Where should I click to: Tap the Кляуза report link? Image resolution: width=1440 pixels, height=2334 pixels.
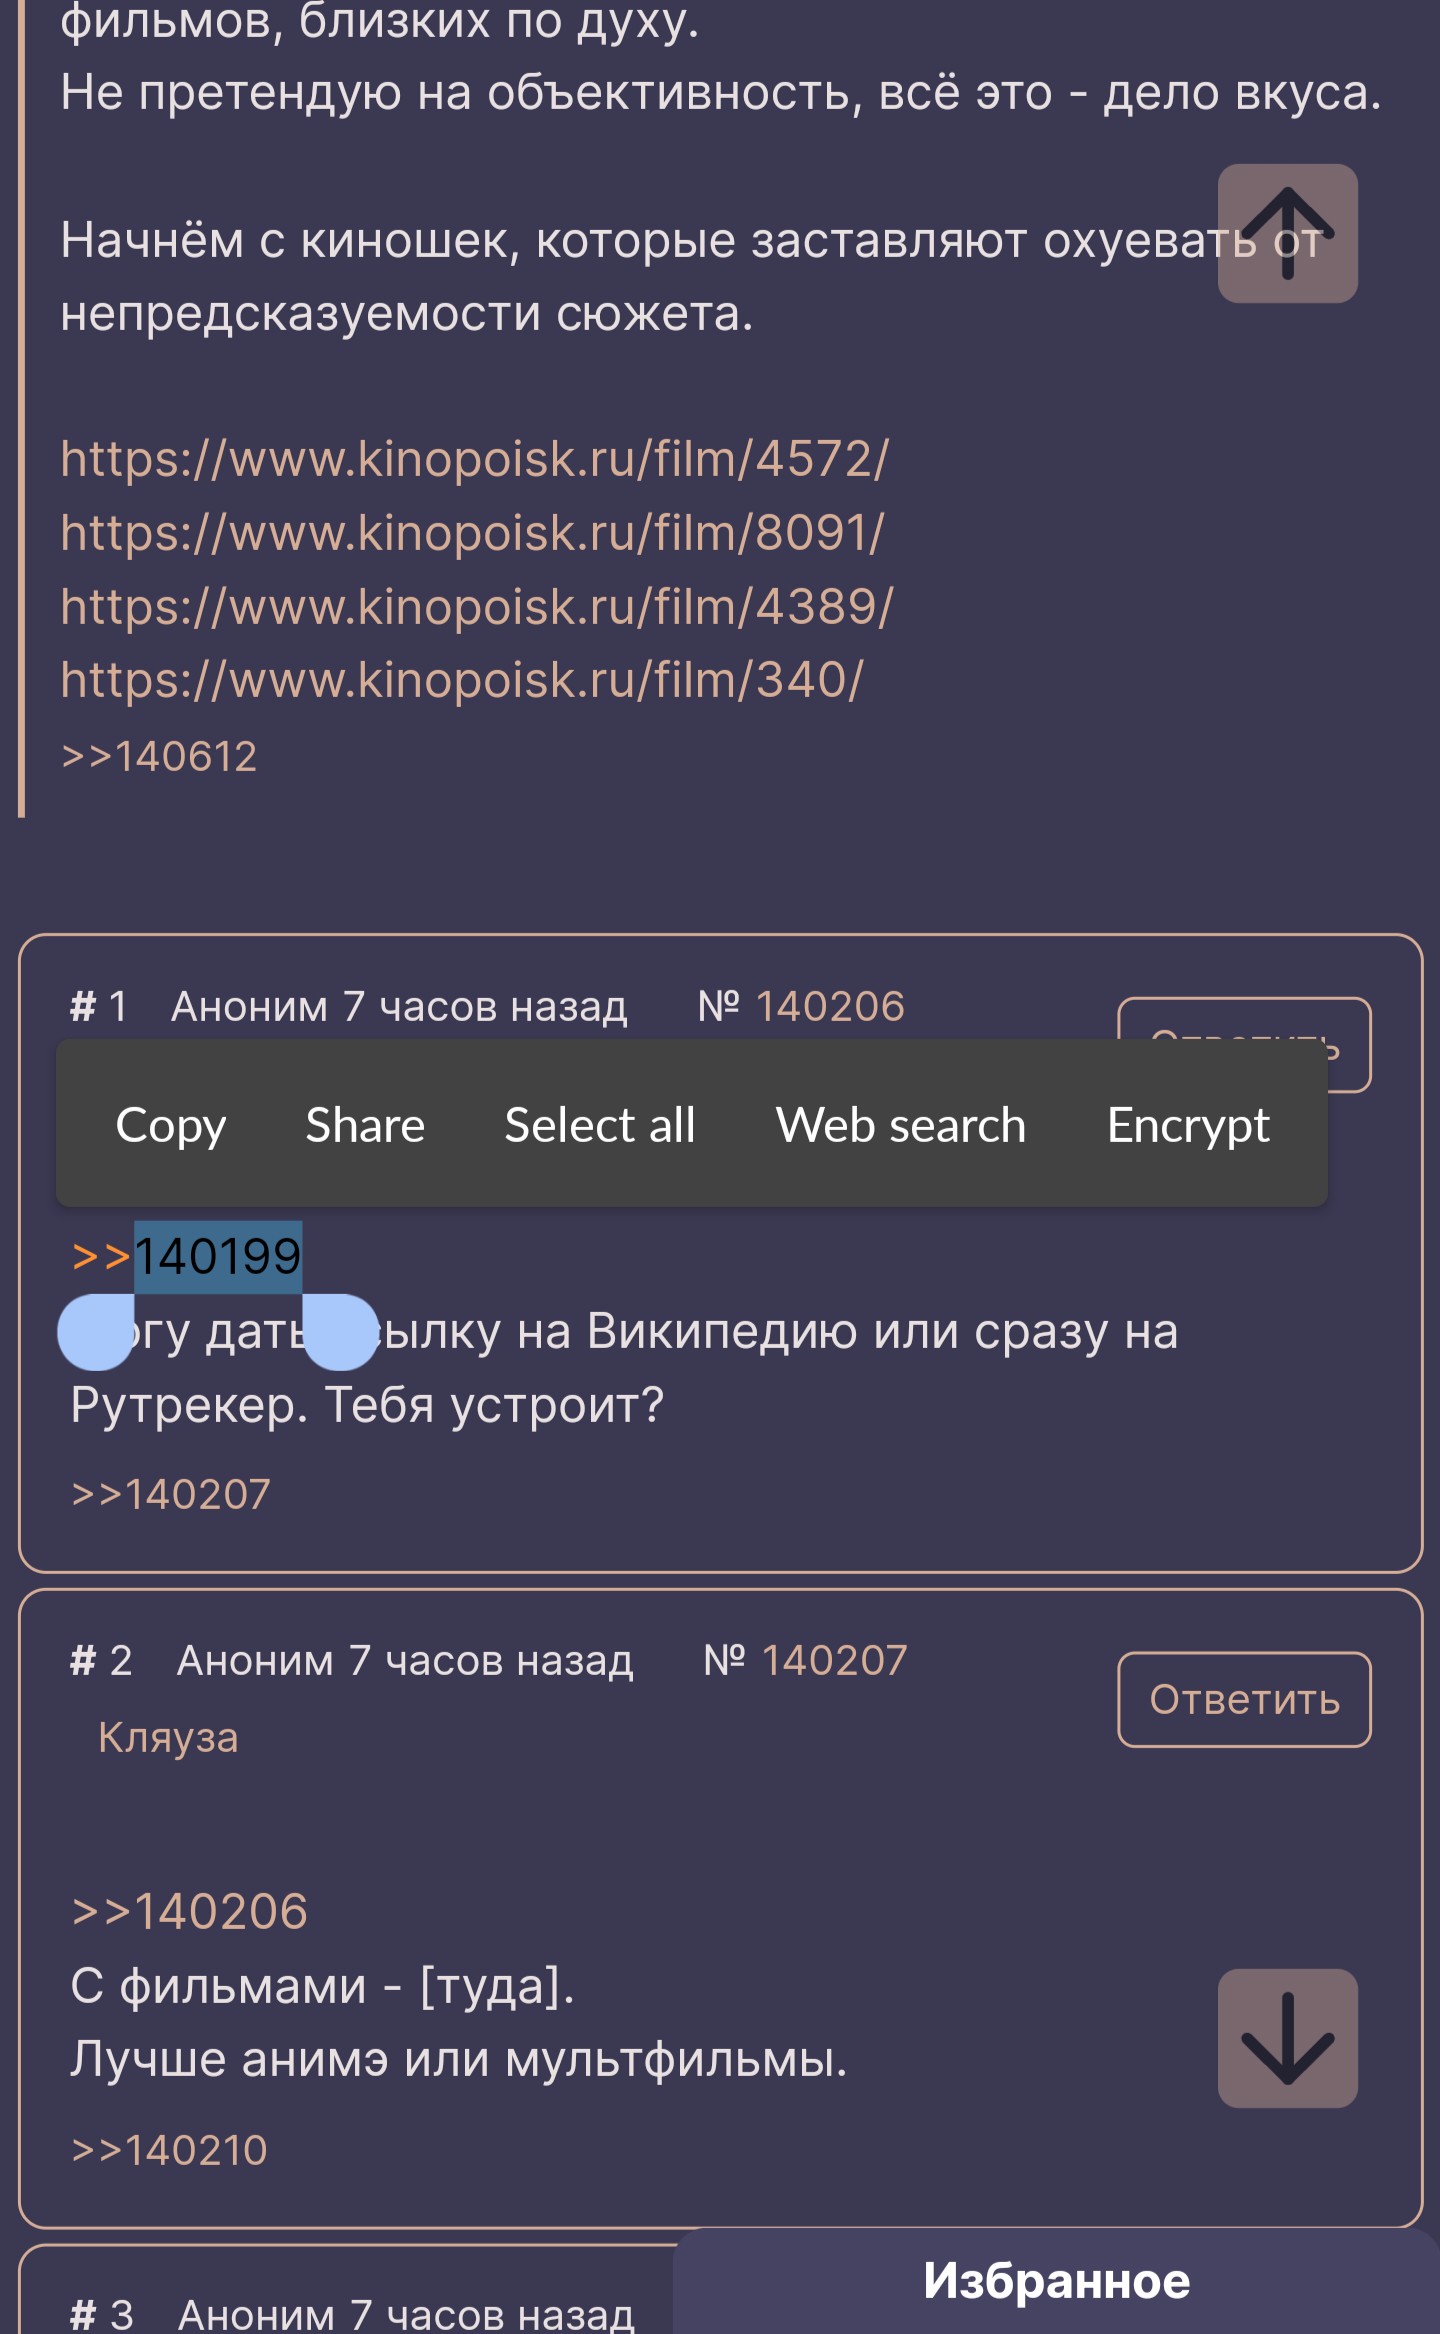tap(168, 1738)
